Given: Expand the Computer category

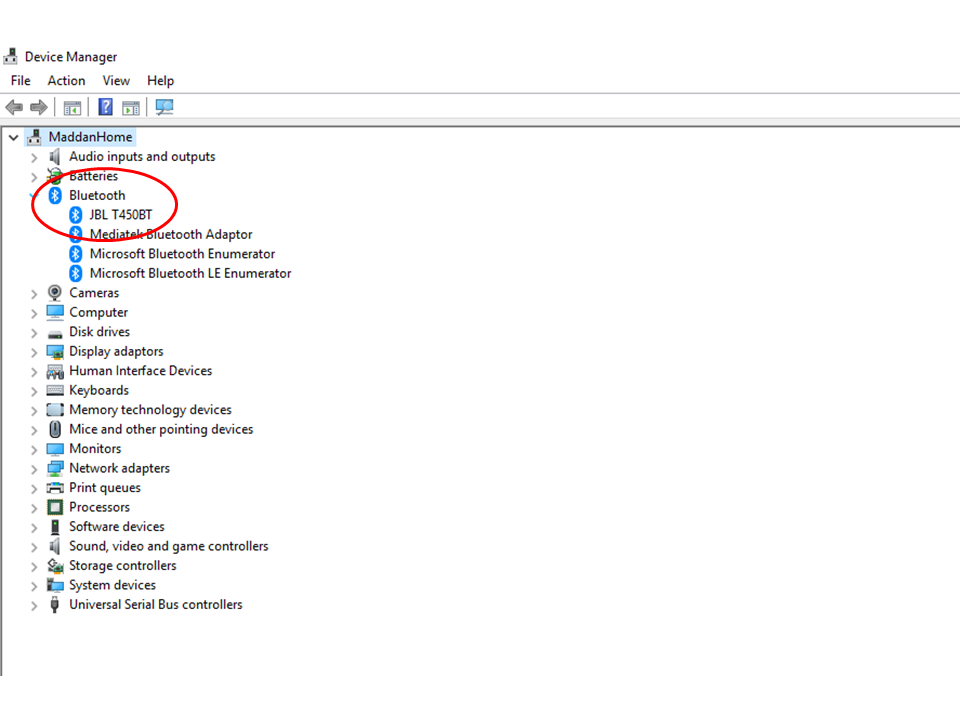Looking at the screenshot, I should pyautogui.click(x=34, y=313).
